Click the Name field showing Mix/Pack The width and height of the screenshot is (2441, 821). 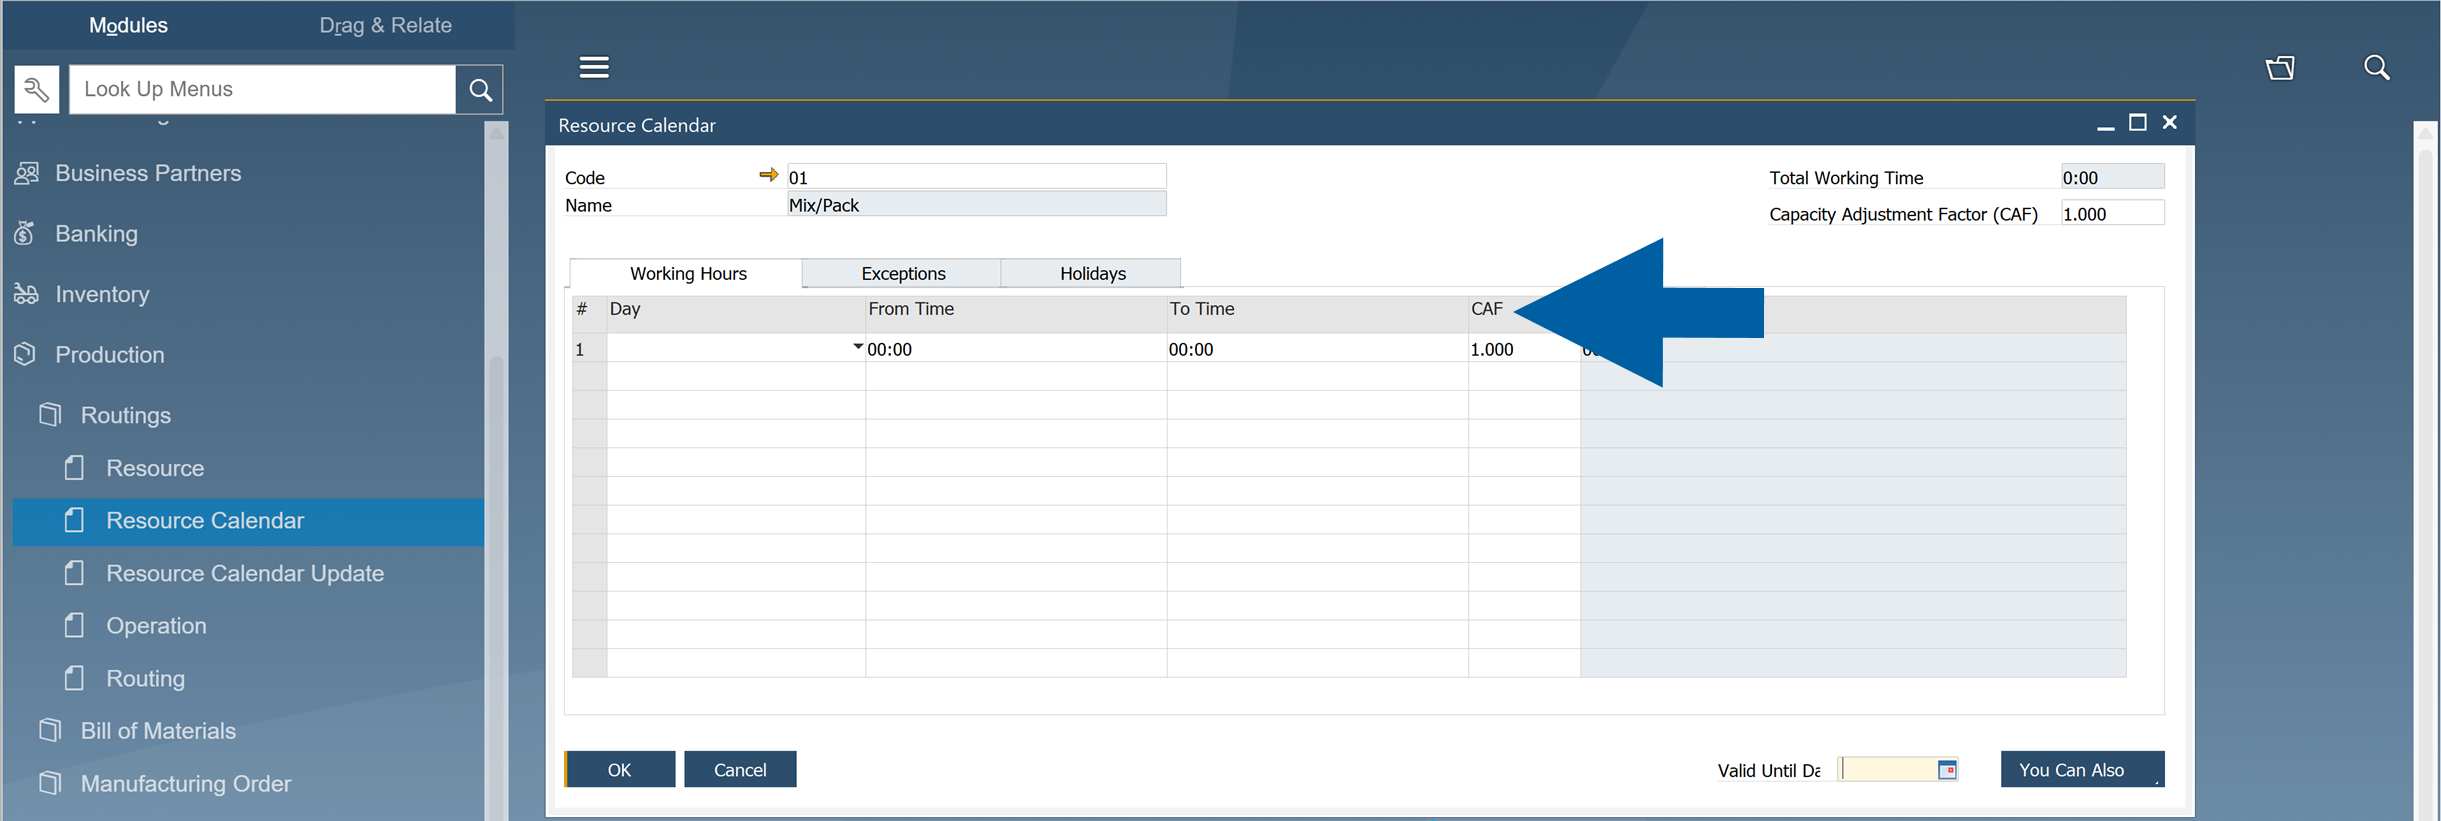(976, 205)
